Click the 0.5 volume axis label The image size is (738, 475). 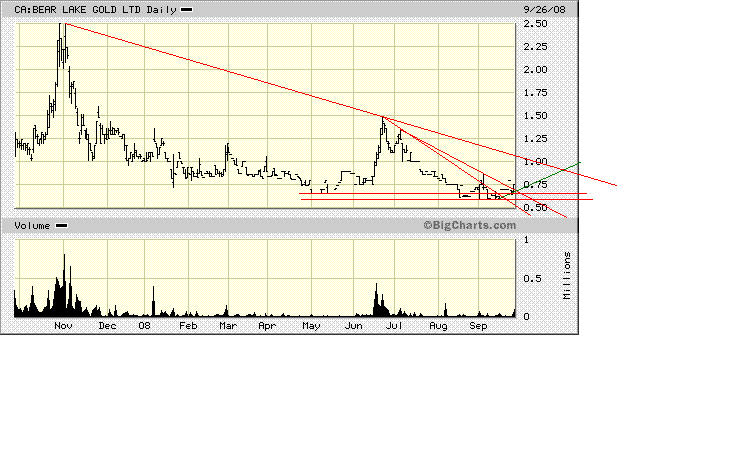pos(532,279)
